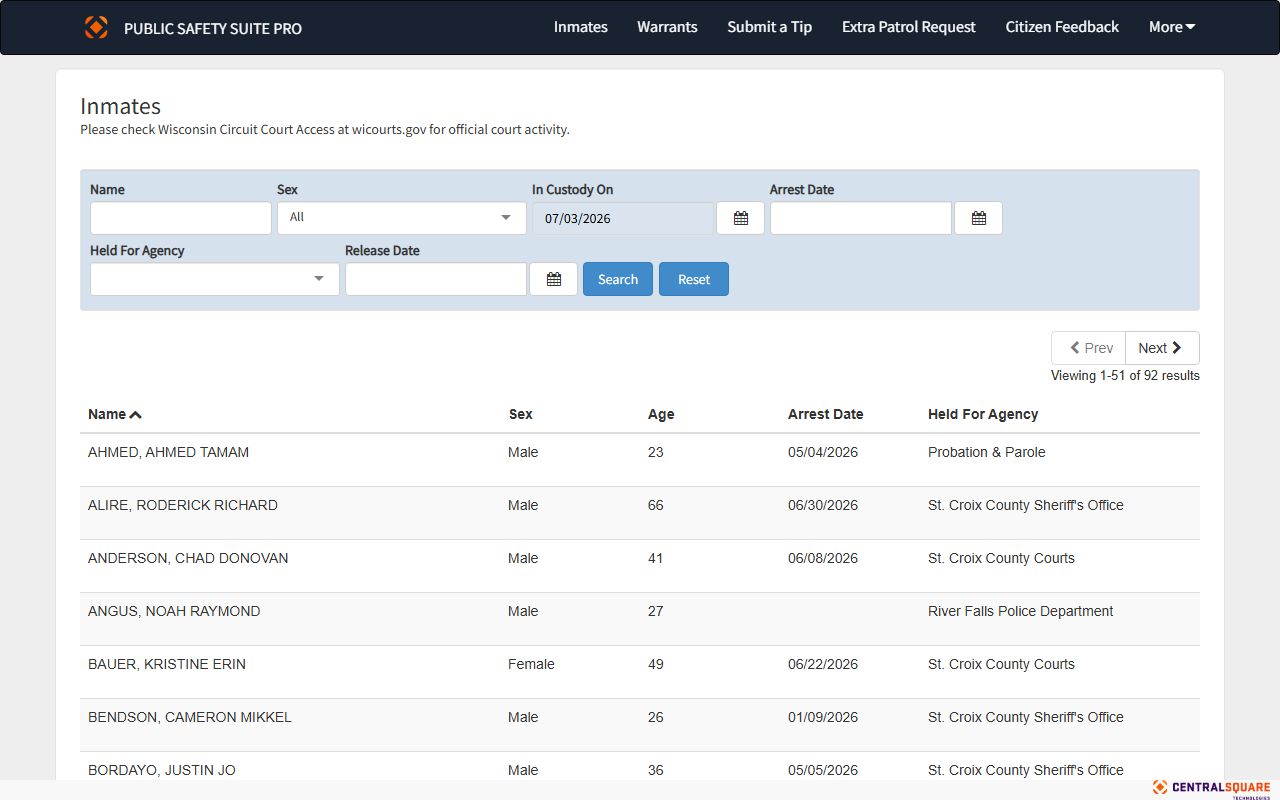Click the Female value in Bauer's row

531,664
